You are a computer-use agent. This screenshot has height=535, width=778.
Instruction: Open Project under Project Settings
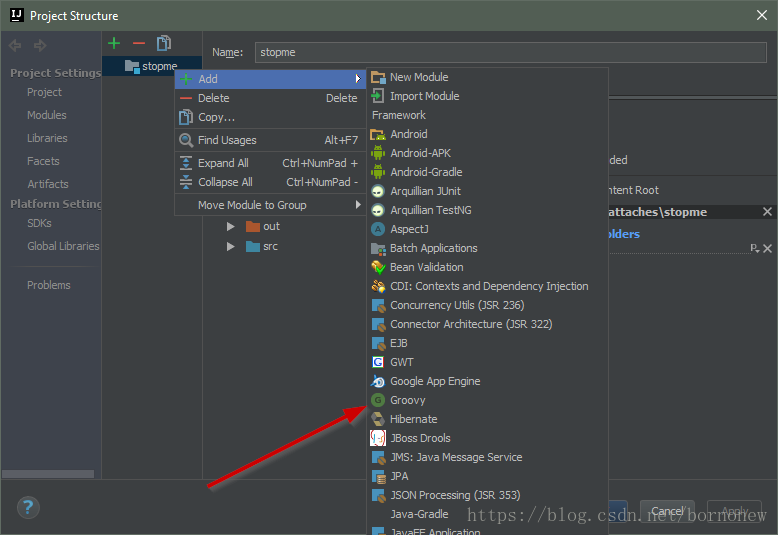(44, 92)
